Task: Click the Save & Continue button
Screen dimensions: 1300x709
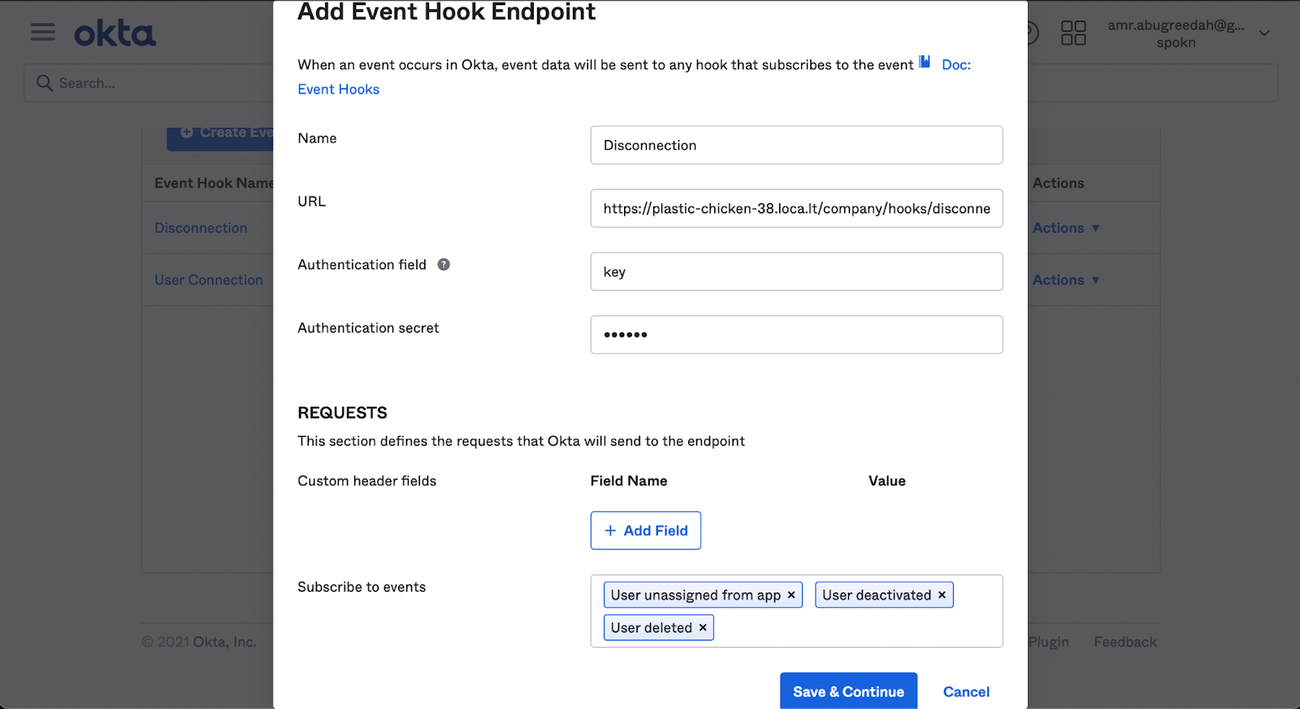Action: point(848,691)
